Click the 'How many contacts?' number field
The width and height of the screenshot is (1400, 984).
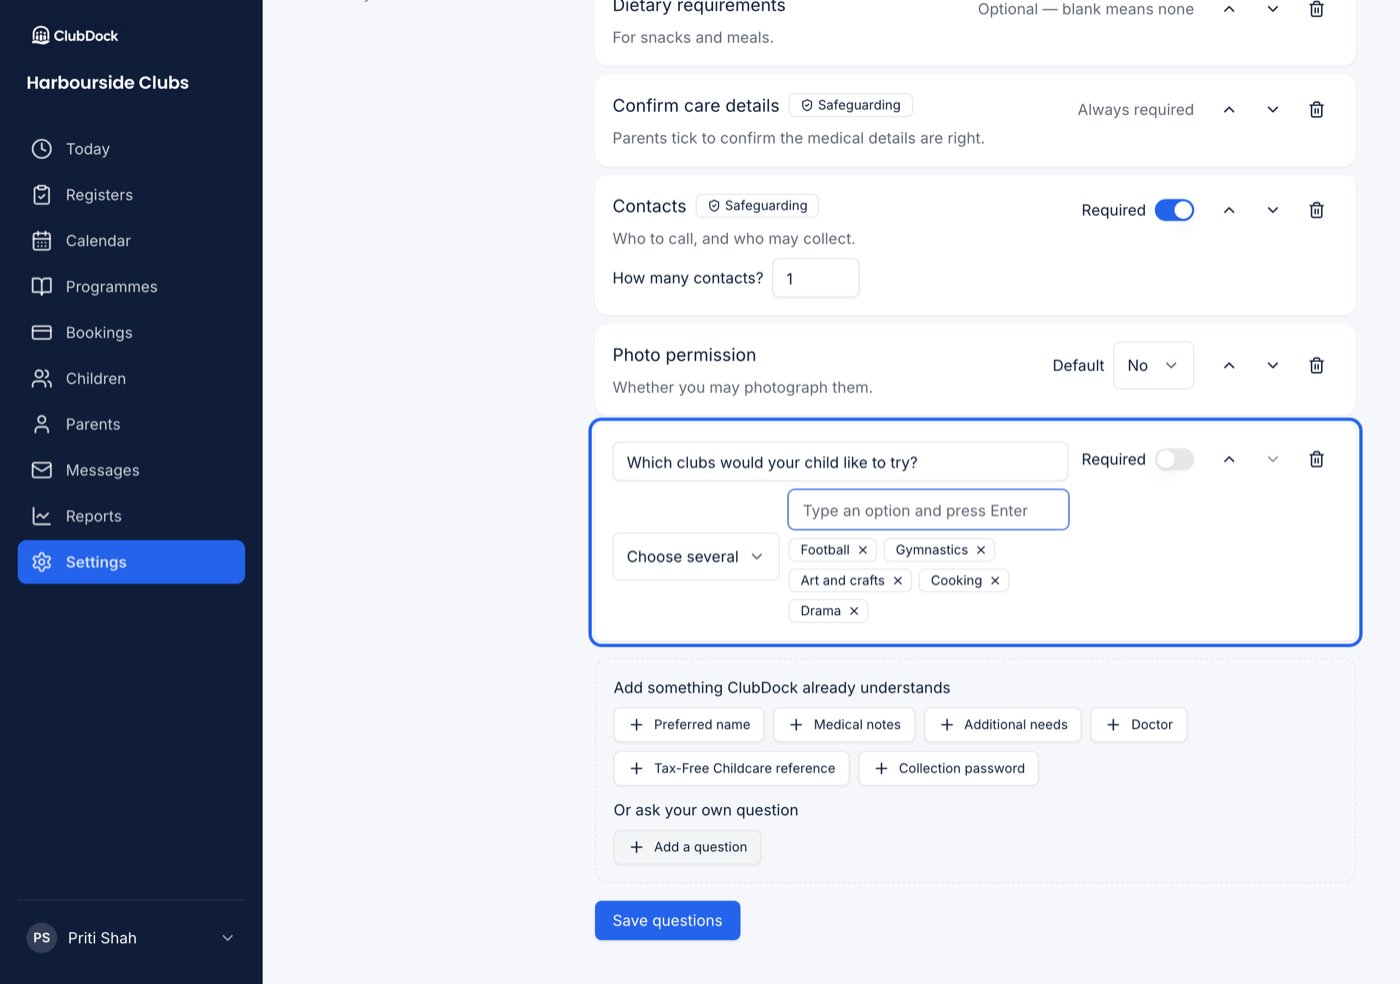point(816,278)
